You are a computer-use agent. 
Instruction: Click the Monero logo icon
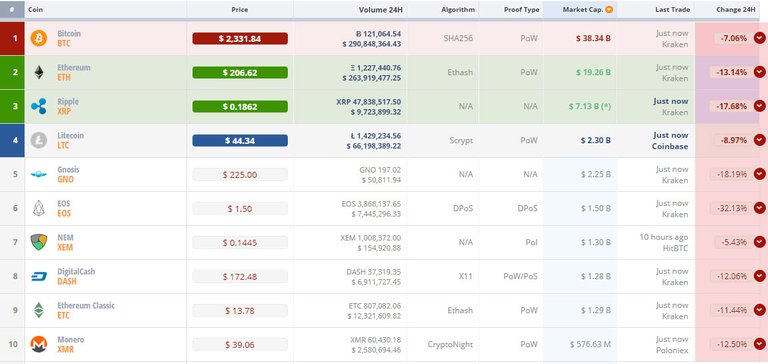39,344
